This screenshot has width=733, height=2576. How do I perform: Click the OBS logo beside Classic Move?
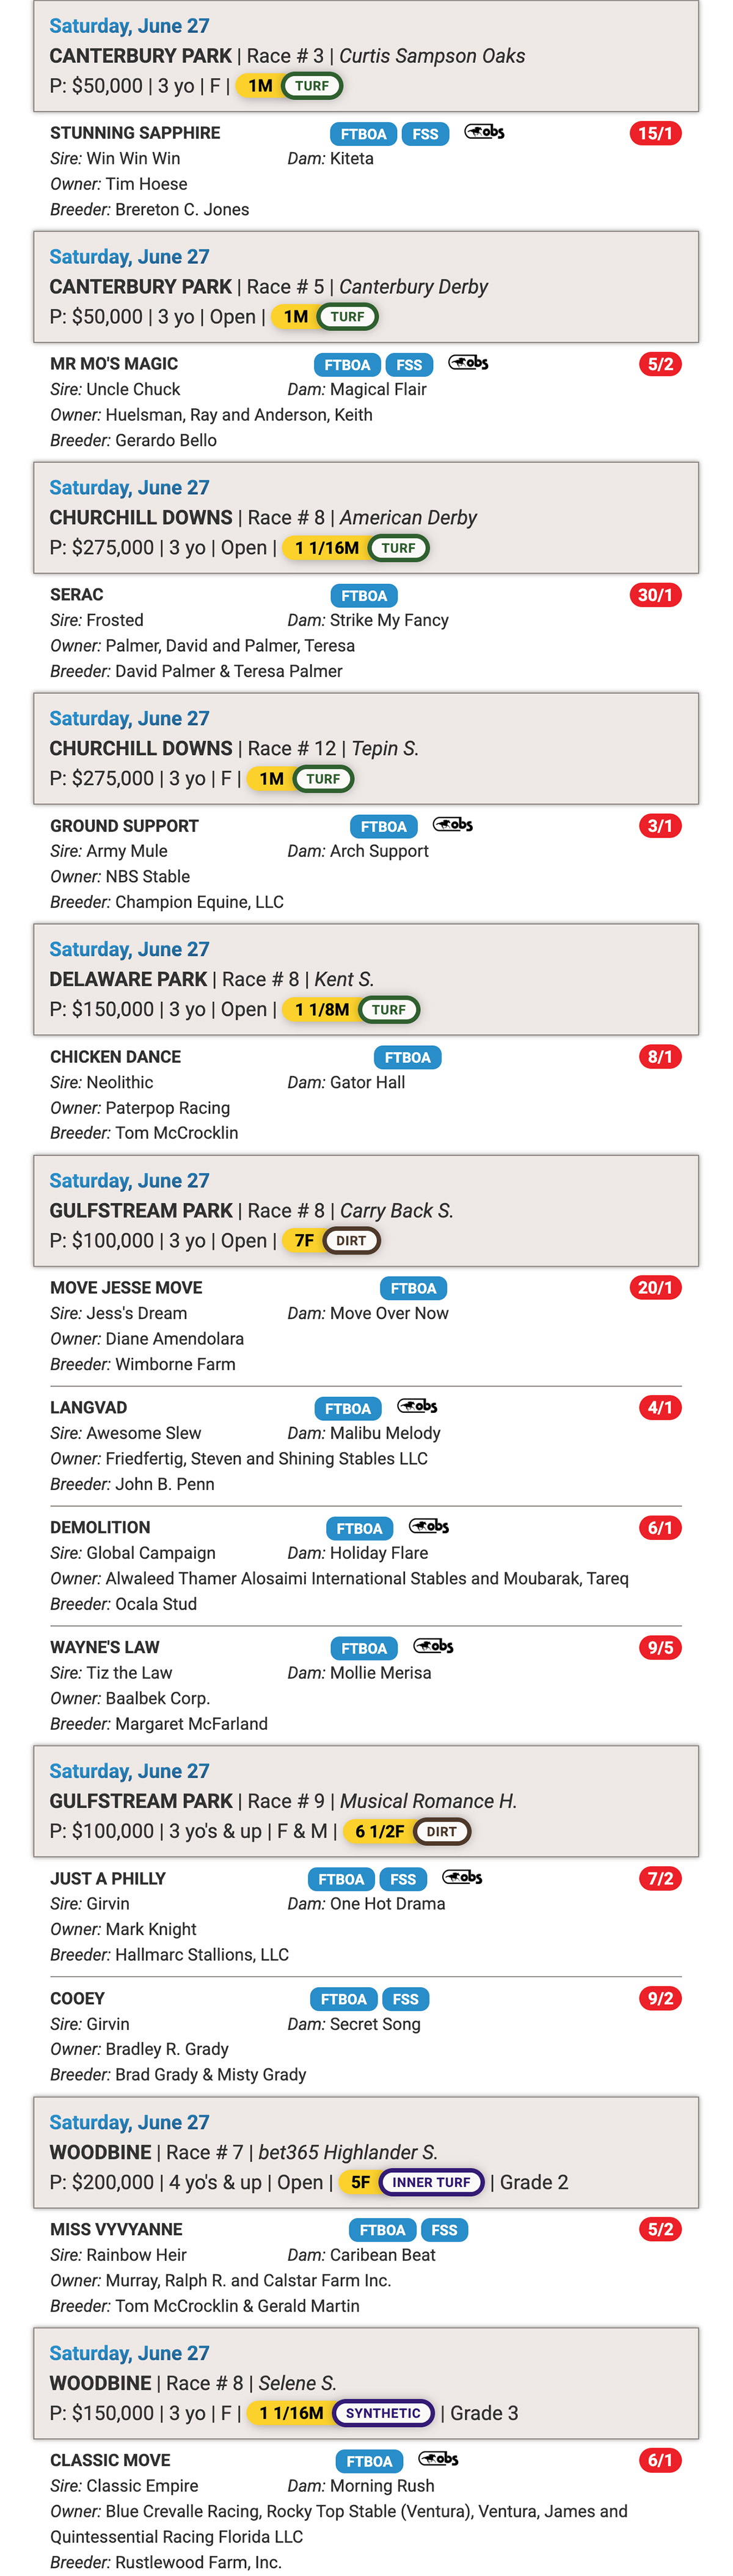438,2459
